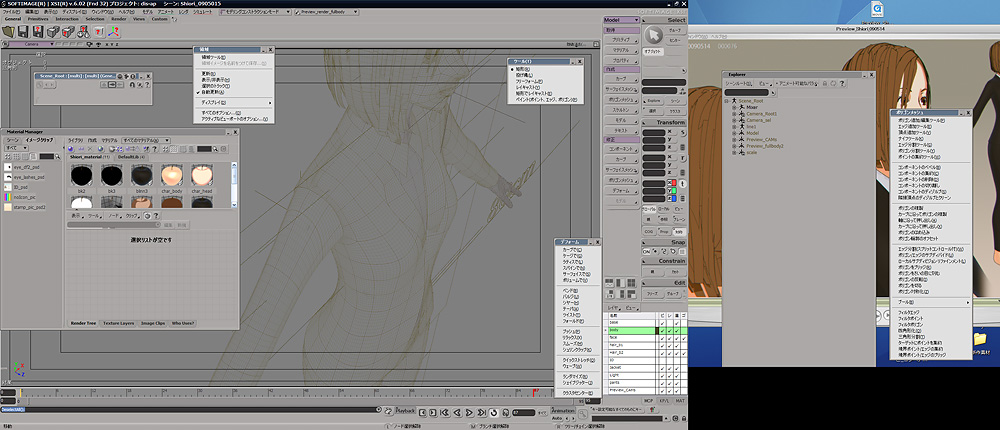Image resolution: width=1000 pixels, height=430 pixels.
Task: Toggle the first checkmark in the body layer row
Action: point(662,330)
